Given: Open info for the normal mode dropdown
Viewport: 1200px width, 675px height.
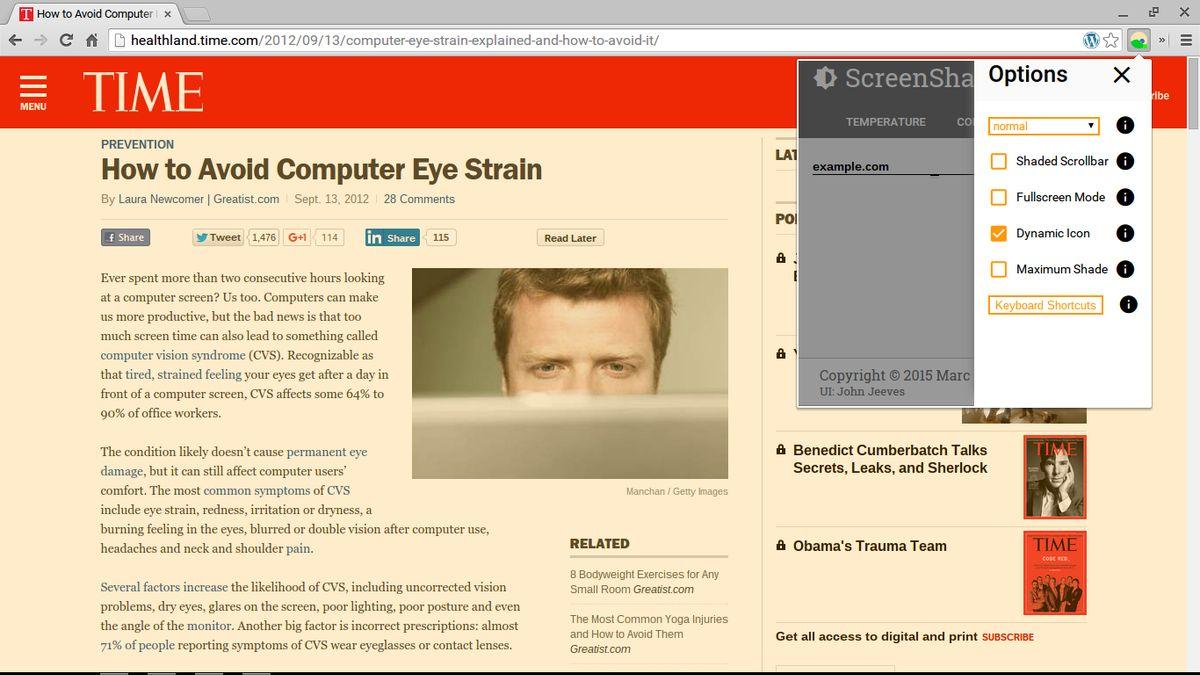Looking at the screenshot, I should pos(1125,126).
